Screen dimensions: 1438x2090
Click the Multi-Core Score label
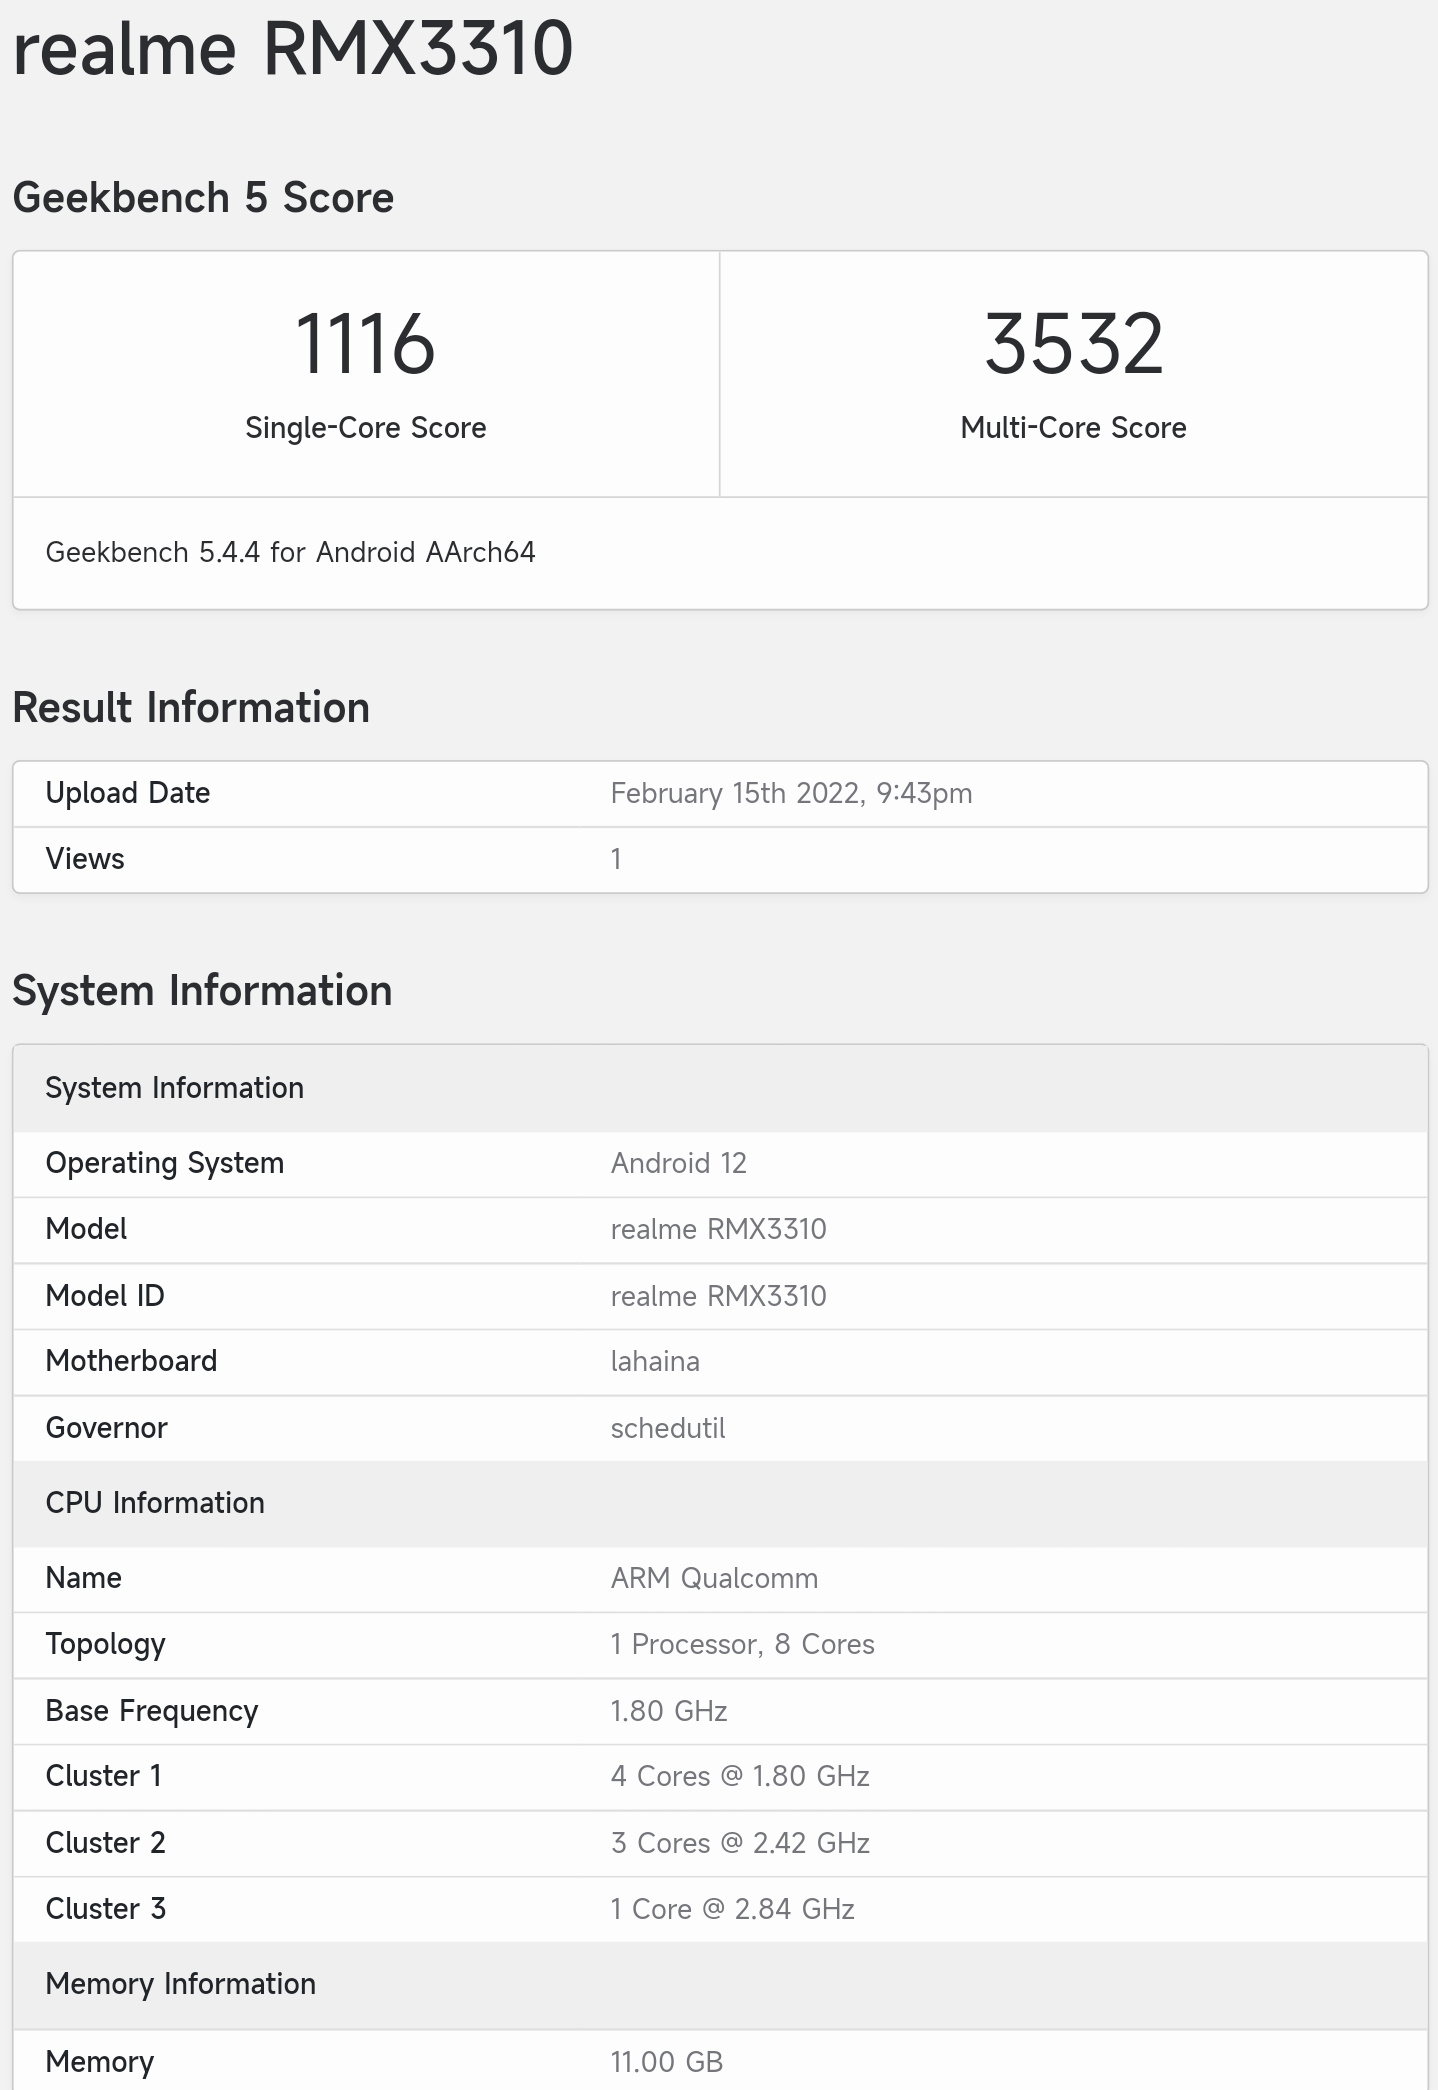pos(1073,428)
